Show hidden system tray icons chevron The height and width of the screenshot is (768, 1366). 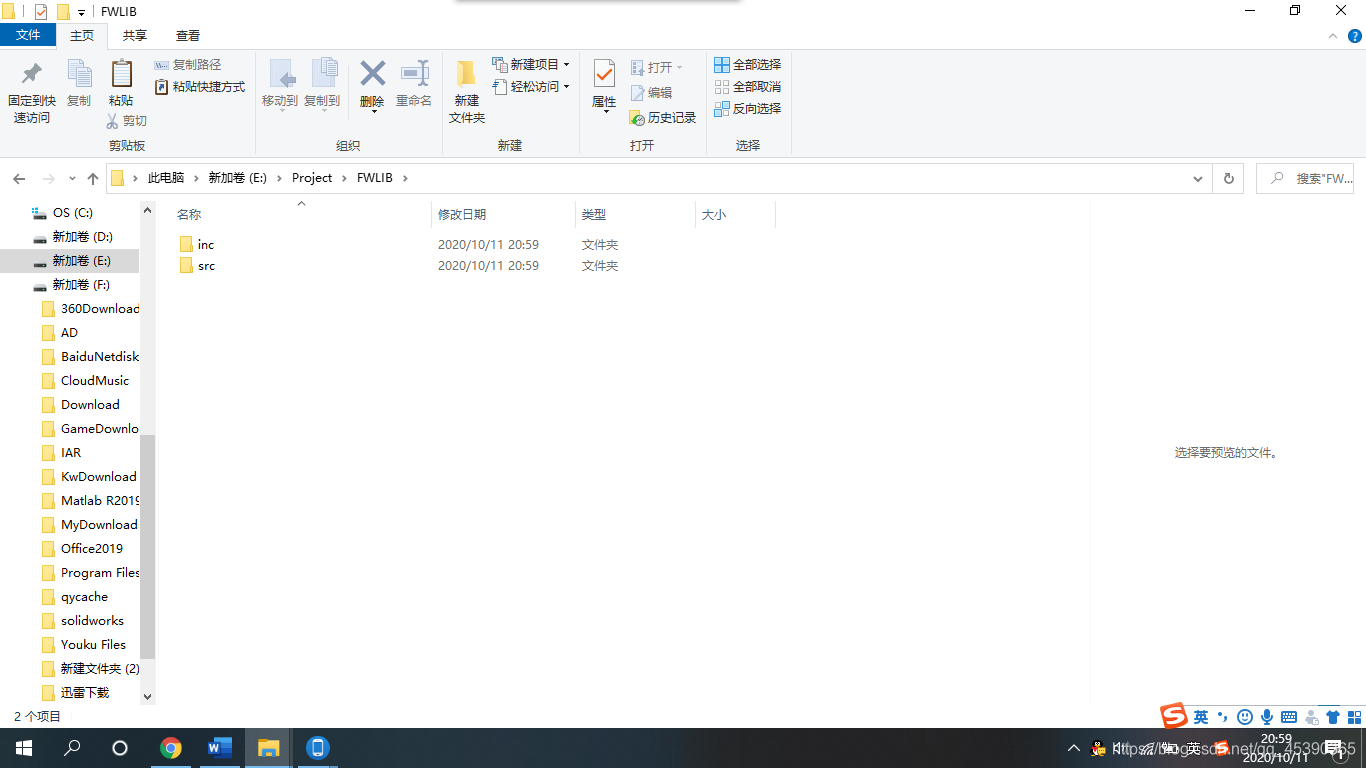(1074, 748)
